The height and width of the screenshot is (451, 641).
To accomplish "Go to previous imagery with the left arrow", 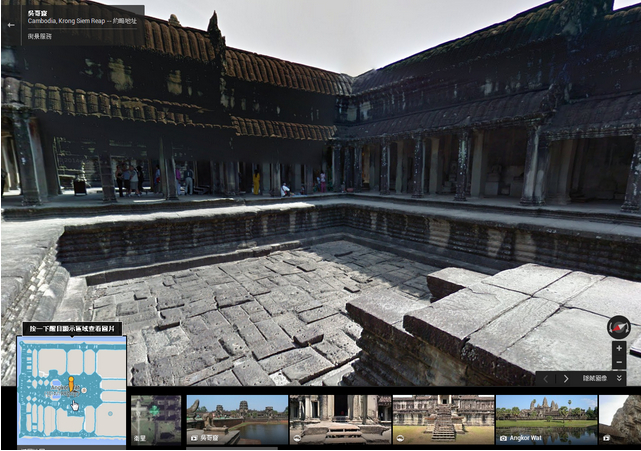I will coord(546,379).
